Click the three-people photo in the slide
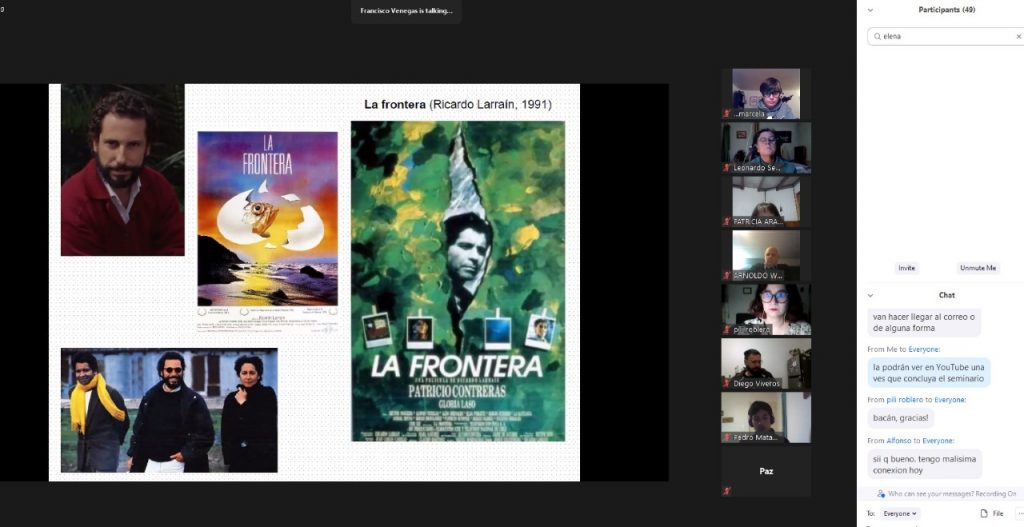The width and height of the screenshot is (1024, 527). (x=169, y=410)
